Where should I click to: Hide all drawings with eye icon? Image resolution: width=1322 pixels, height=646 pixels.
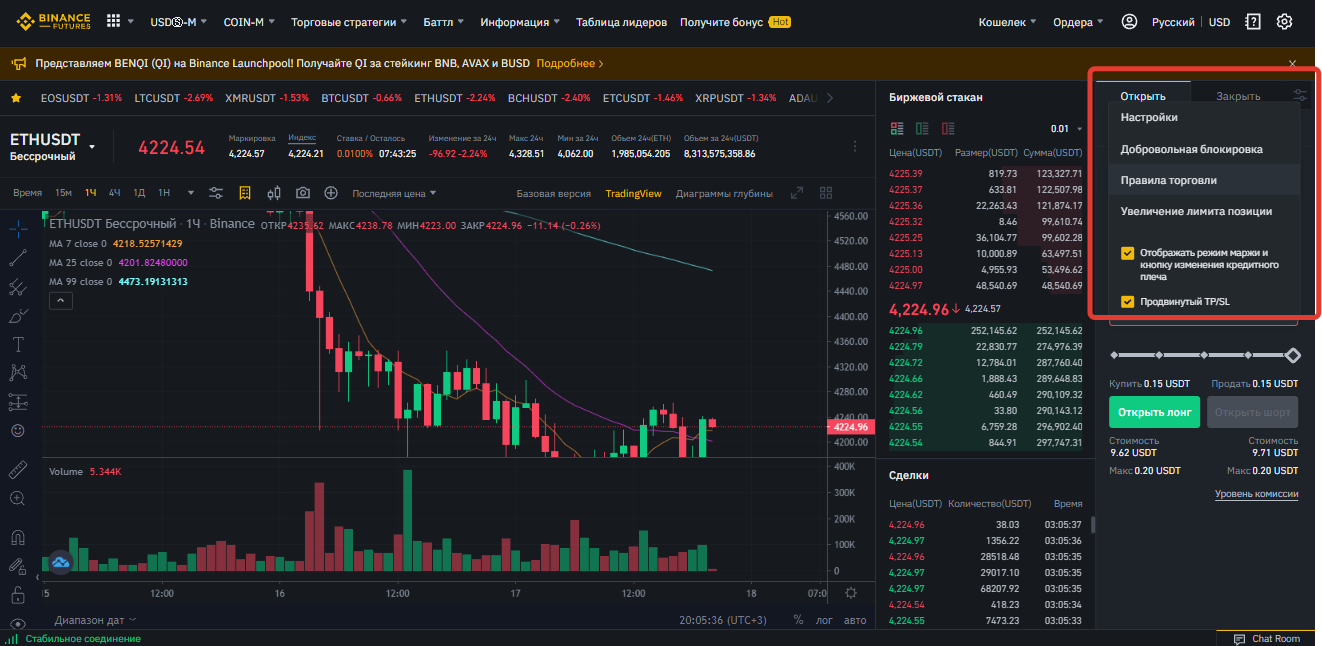18,624
